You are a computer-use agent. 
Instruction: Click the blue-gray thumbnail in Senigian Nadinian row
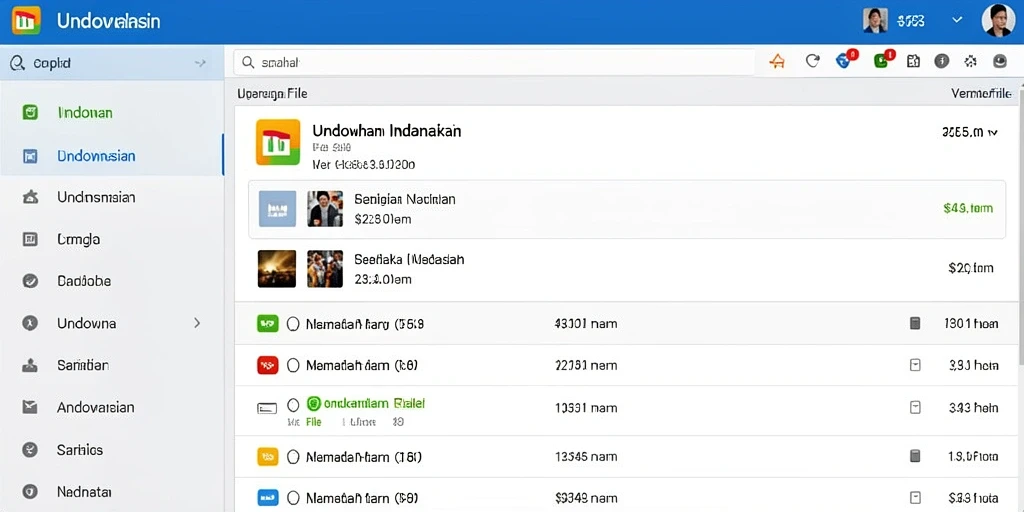pos(278,209)
